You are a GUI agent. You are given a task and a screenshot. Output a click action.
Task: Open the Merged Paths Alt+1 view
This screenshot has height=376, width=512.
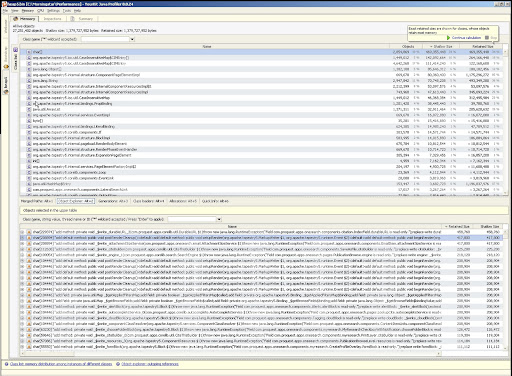pyautogui.click(x=37, y=201)
